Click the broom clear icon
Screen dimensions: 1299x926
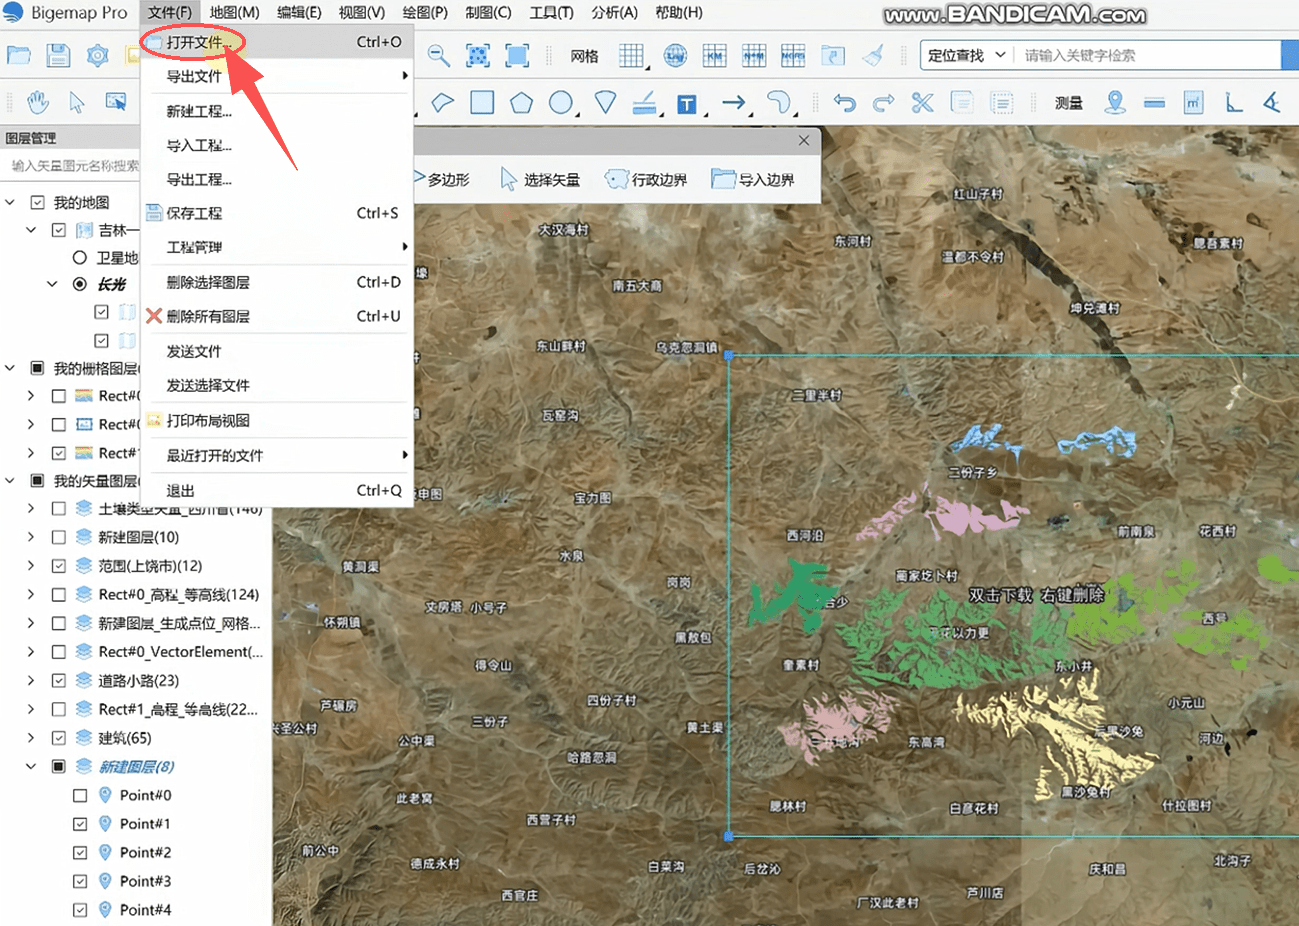click(873, 56)
